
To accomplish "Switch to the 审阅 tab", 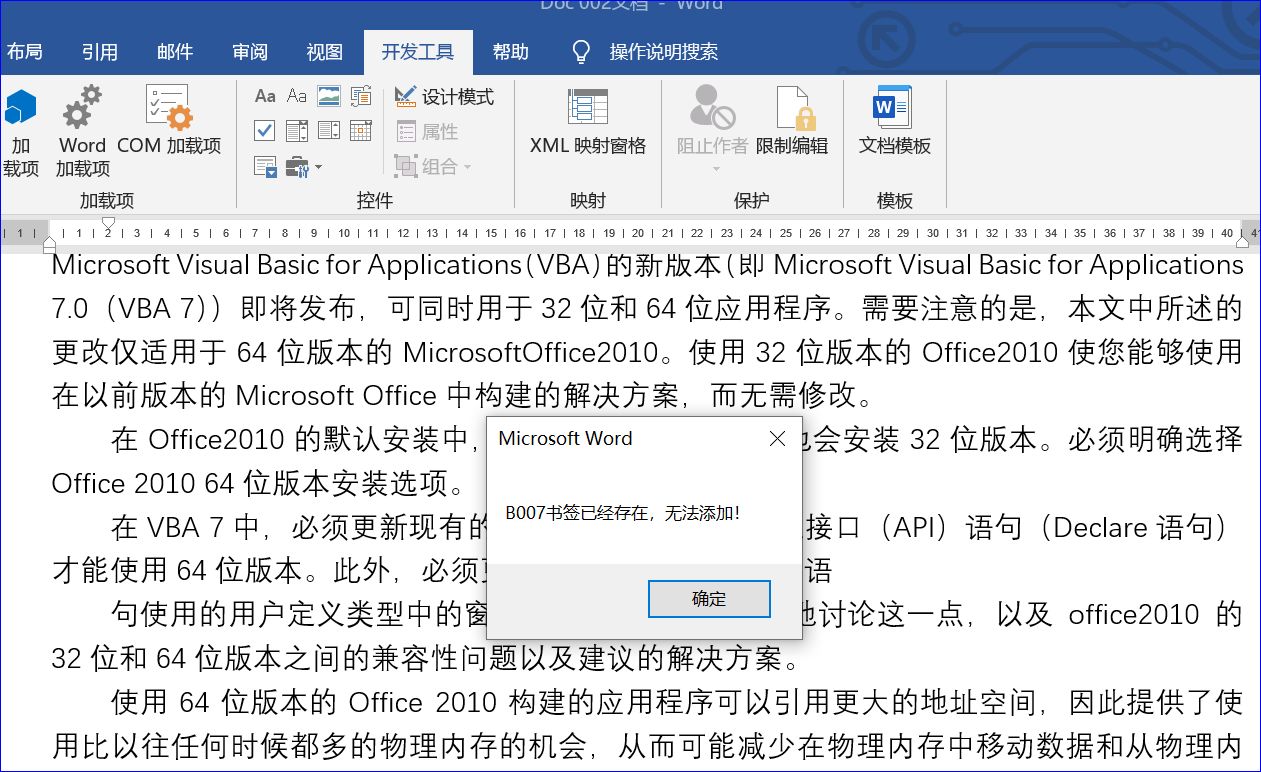I will 250,52.
